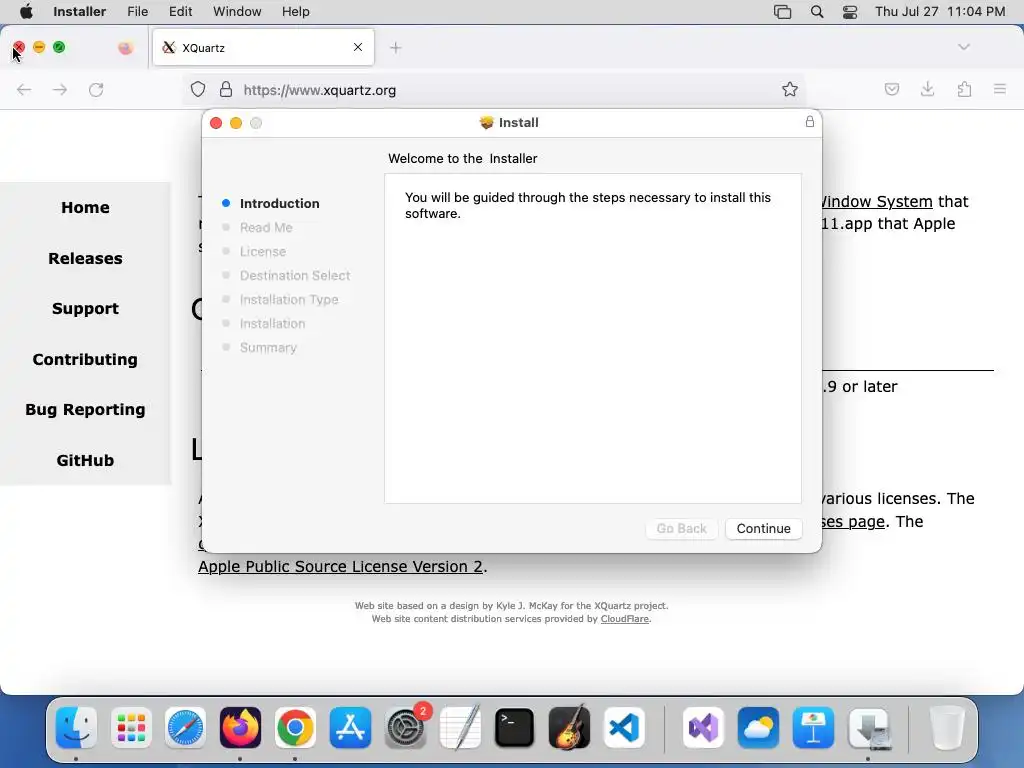Open Terminal from the Dock
Viewport: 1024px width, 768px height.
(515, 728)
